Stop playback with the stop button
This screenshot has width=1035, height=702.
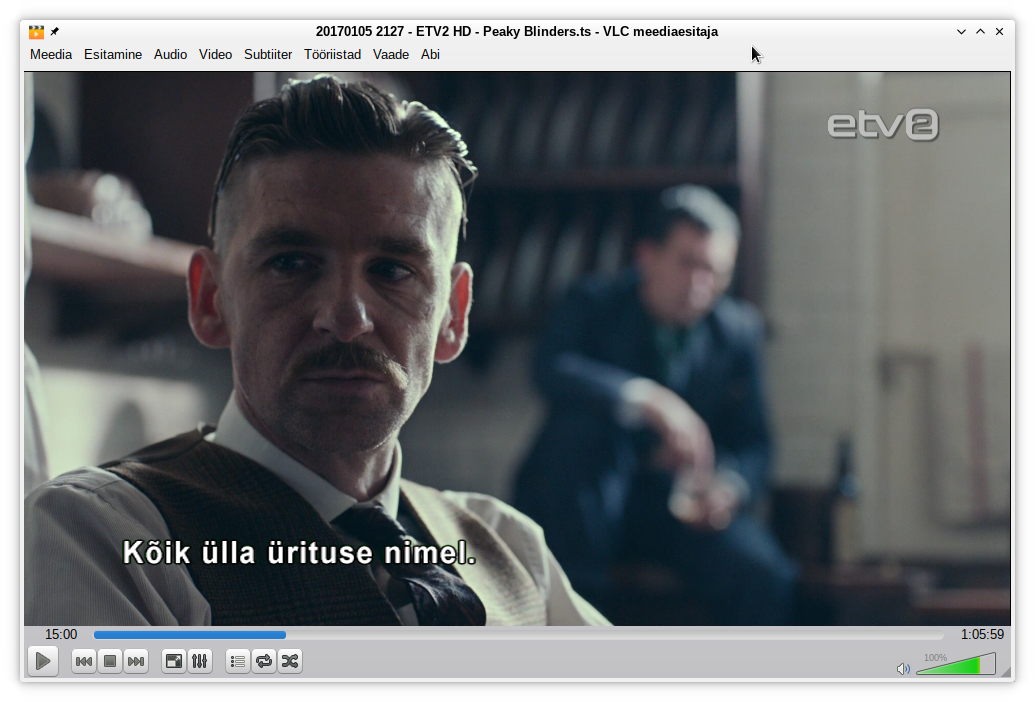110,661
